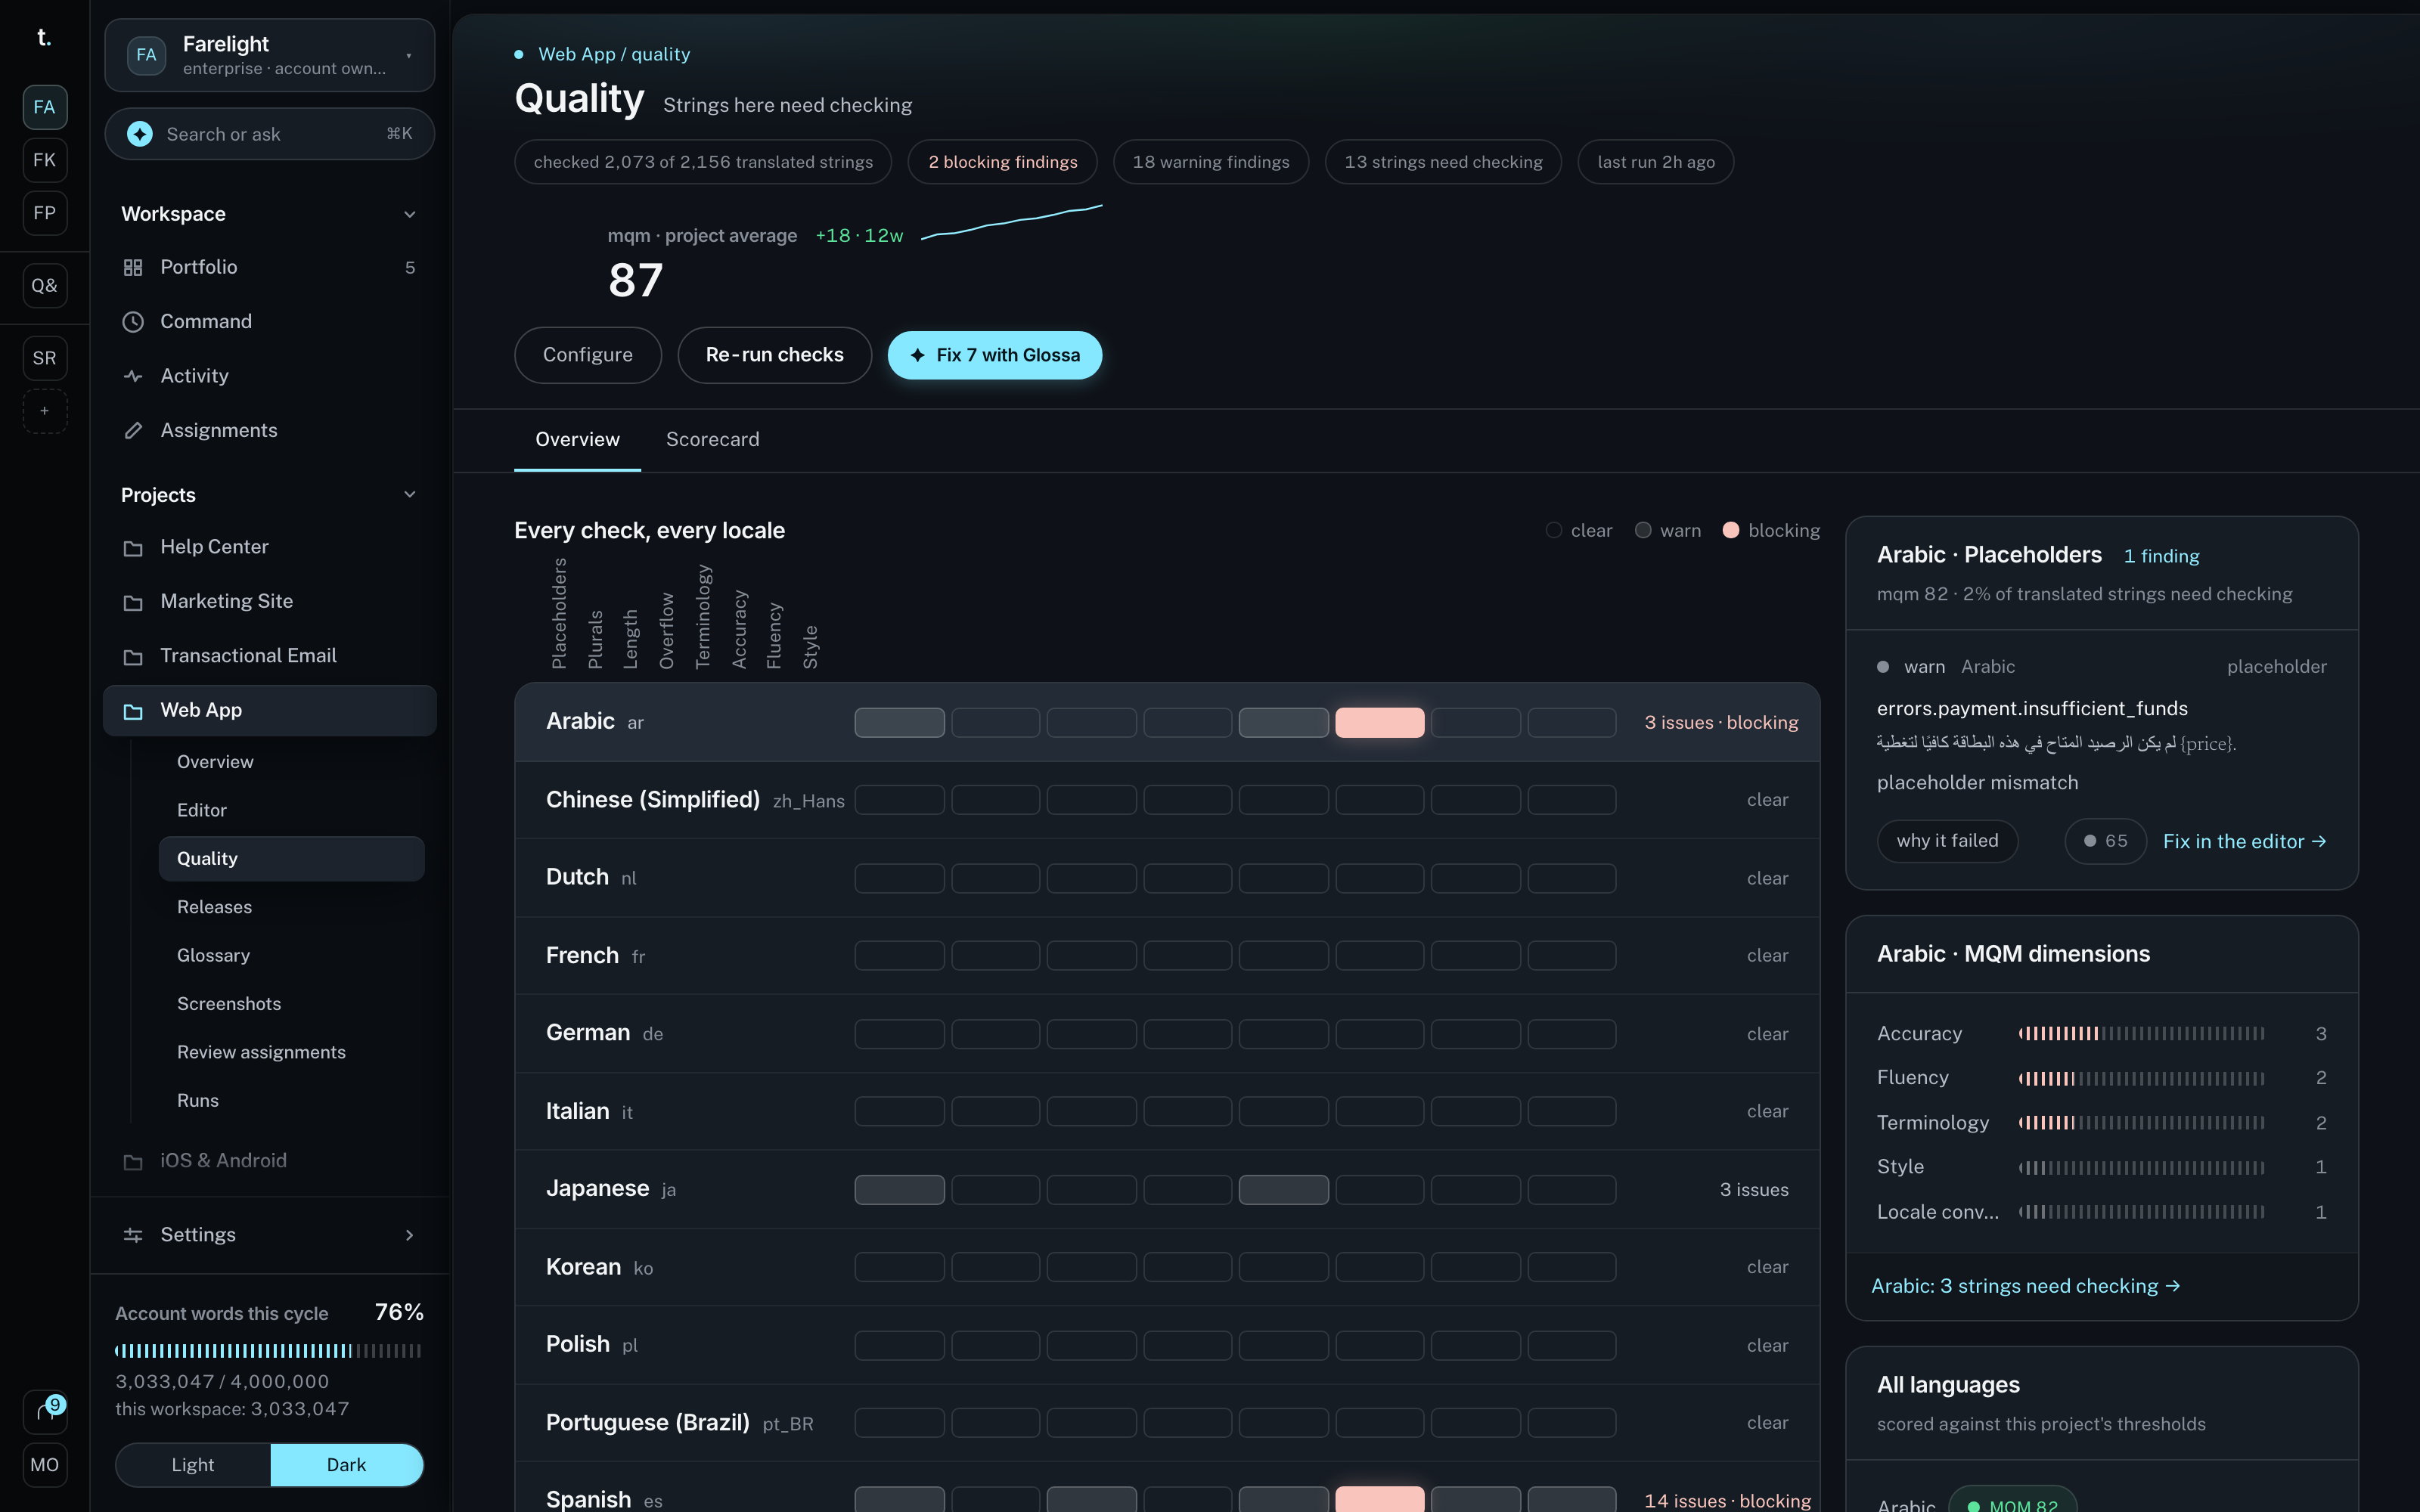Click the Activity pulse icon
The width and height of the screenshot is (2420, 1512).
click(133, 376)
